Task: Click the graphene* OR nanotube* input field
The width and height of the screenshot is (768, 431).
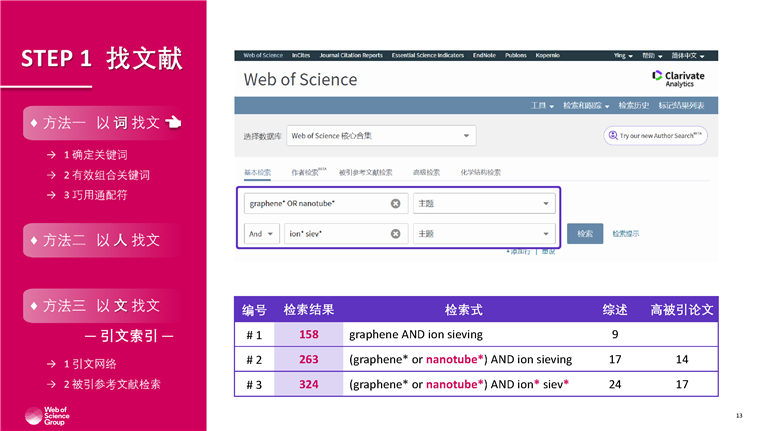Action: coord(326,204)
